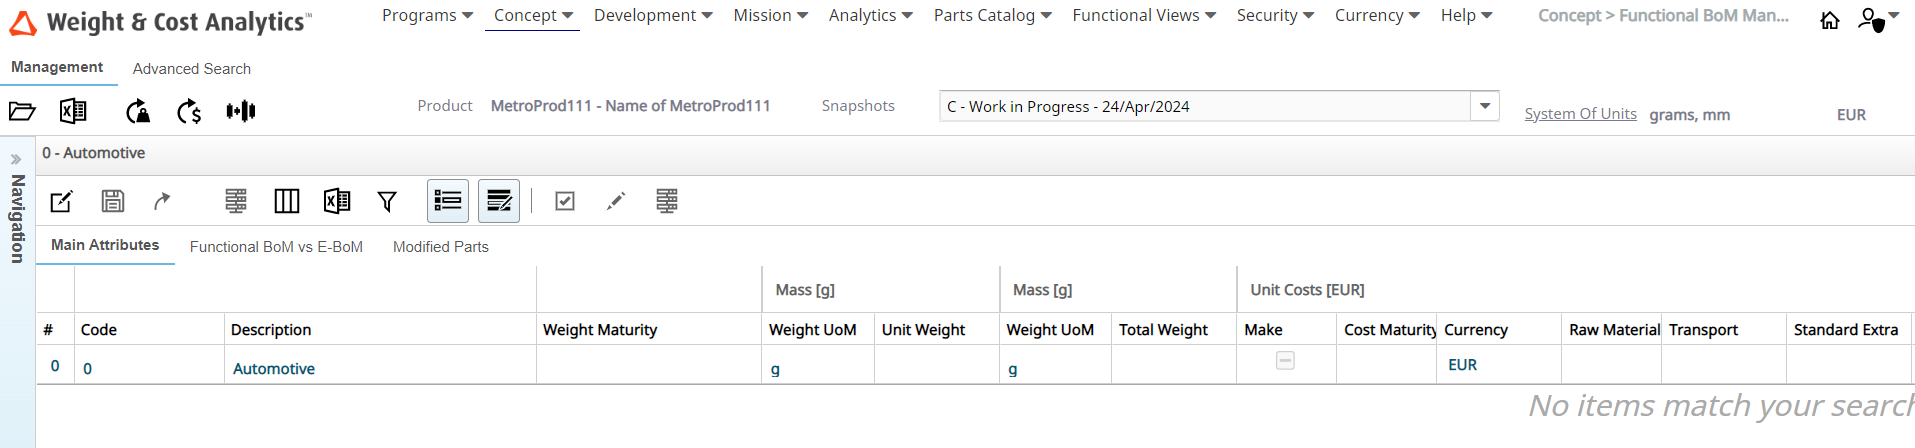Click the edit pencil-on-square icon
This screenshot has width=1915, height=448.
61,201
